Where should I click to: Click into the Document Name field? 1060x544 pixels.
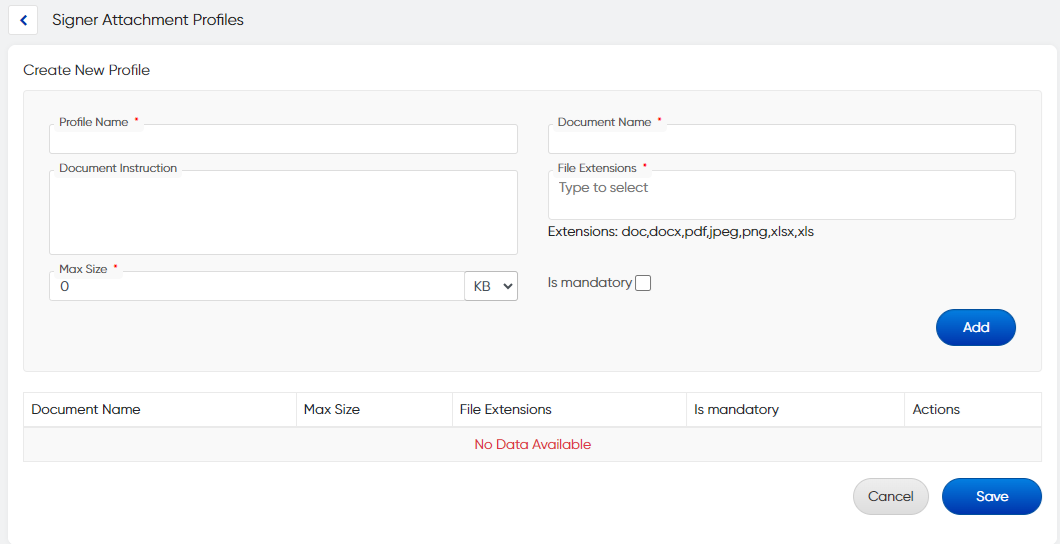pos(781,139)
